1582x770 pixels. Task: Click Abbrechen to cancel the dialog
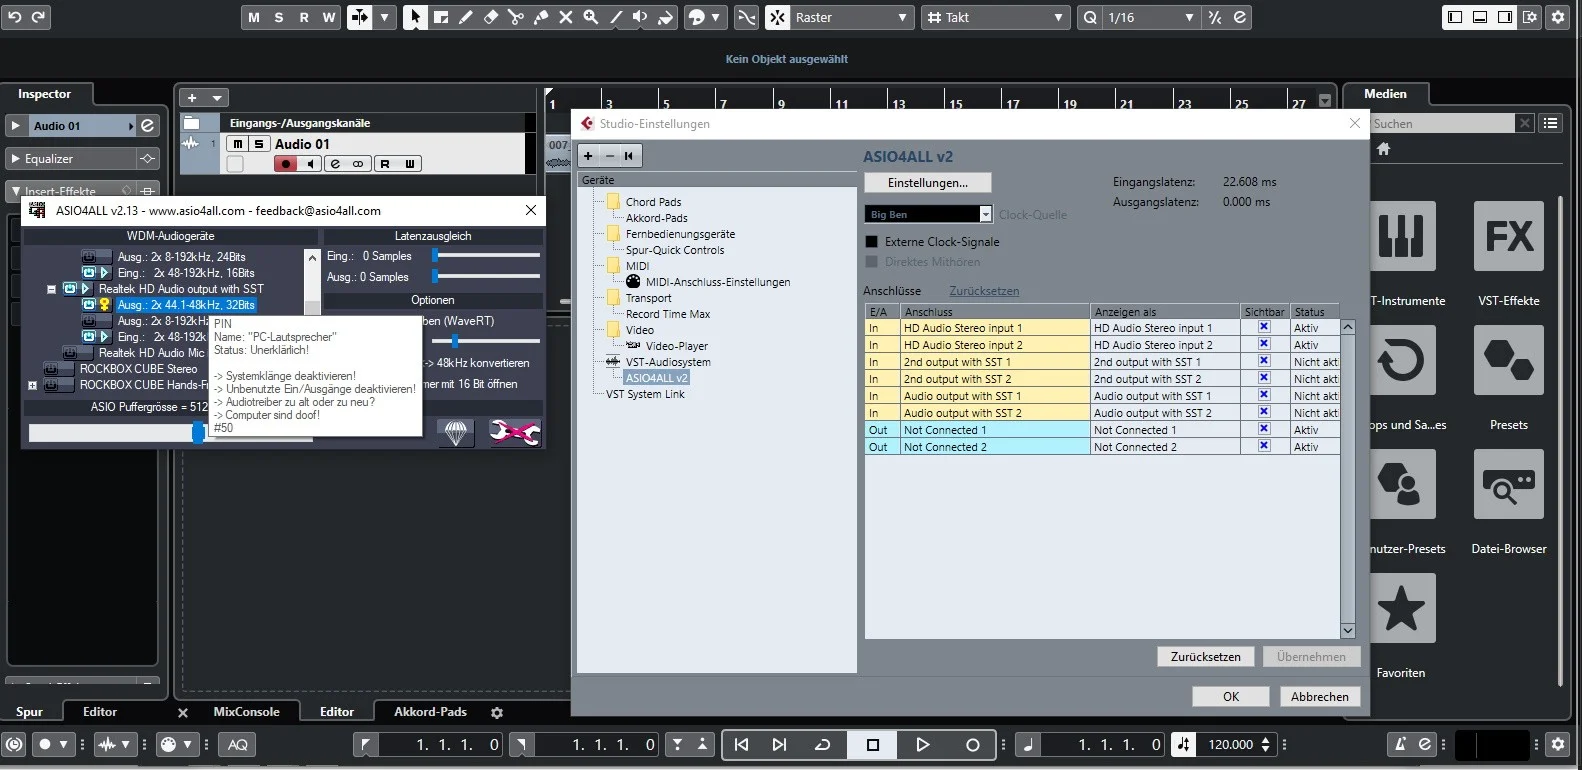1320,697
